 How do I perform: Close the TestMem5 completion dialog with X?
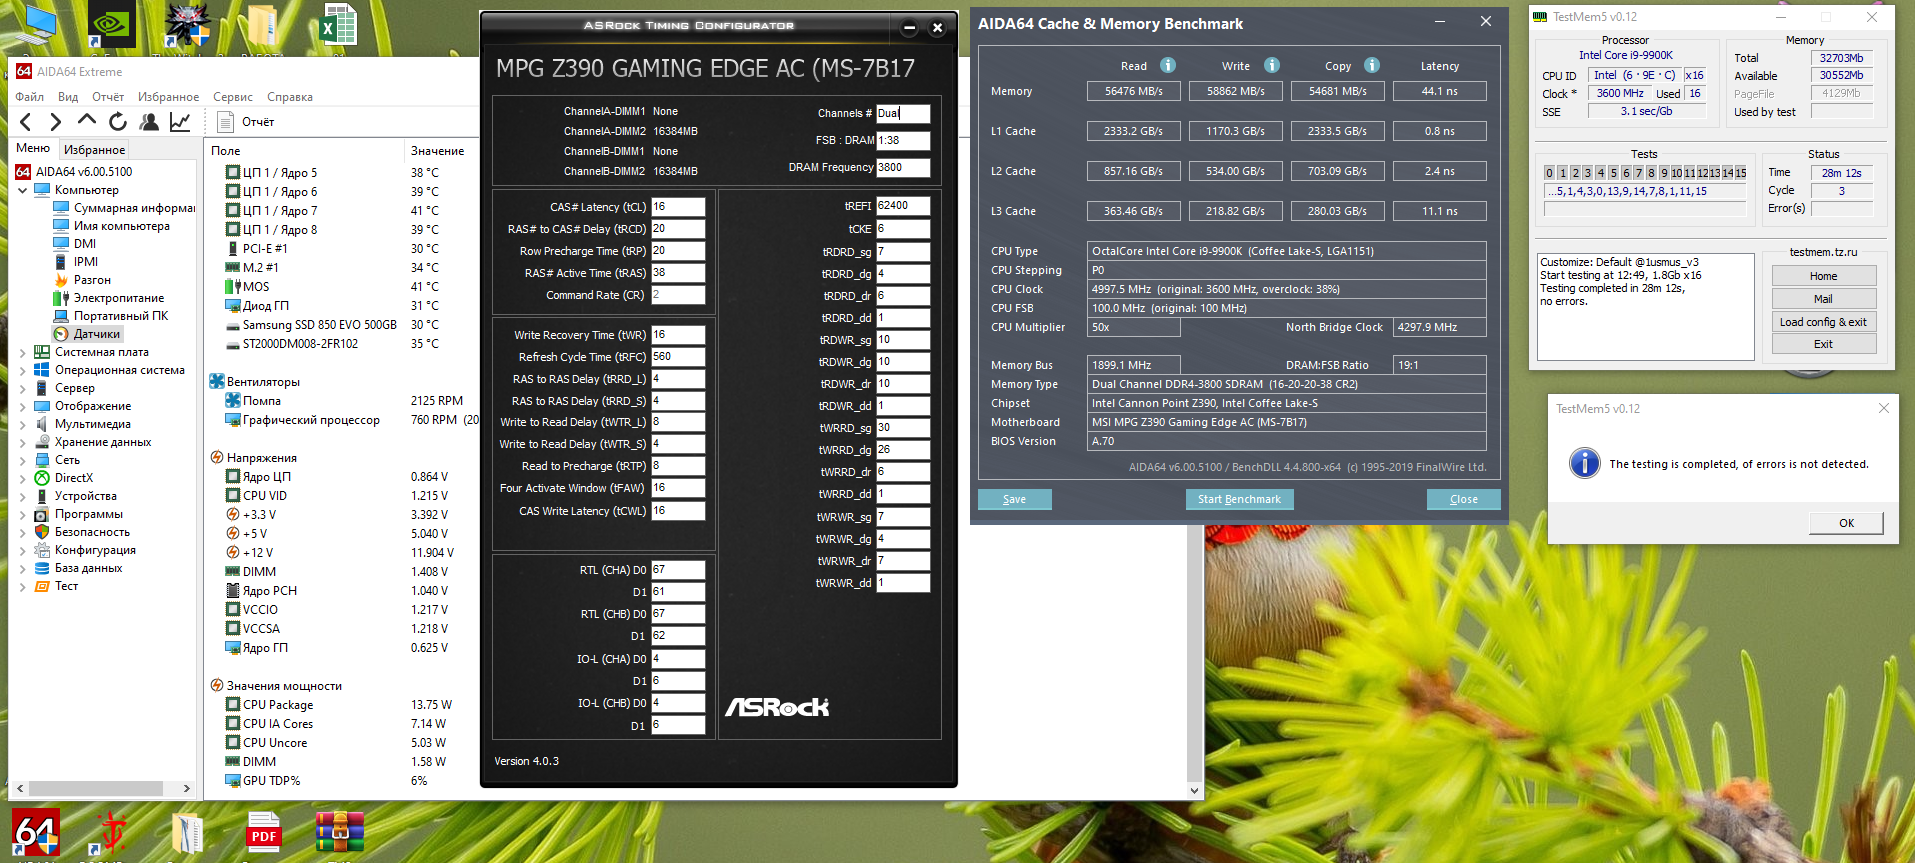point(1884,408)
